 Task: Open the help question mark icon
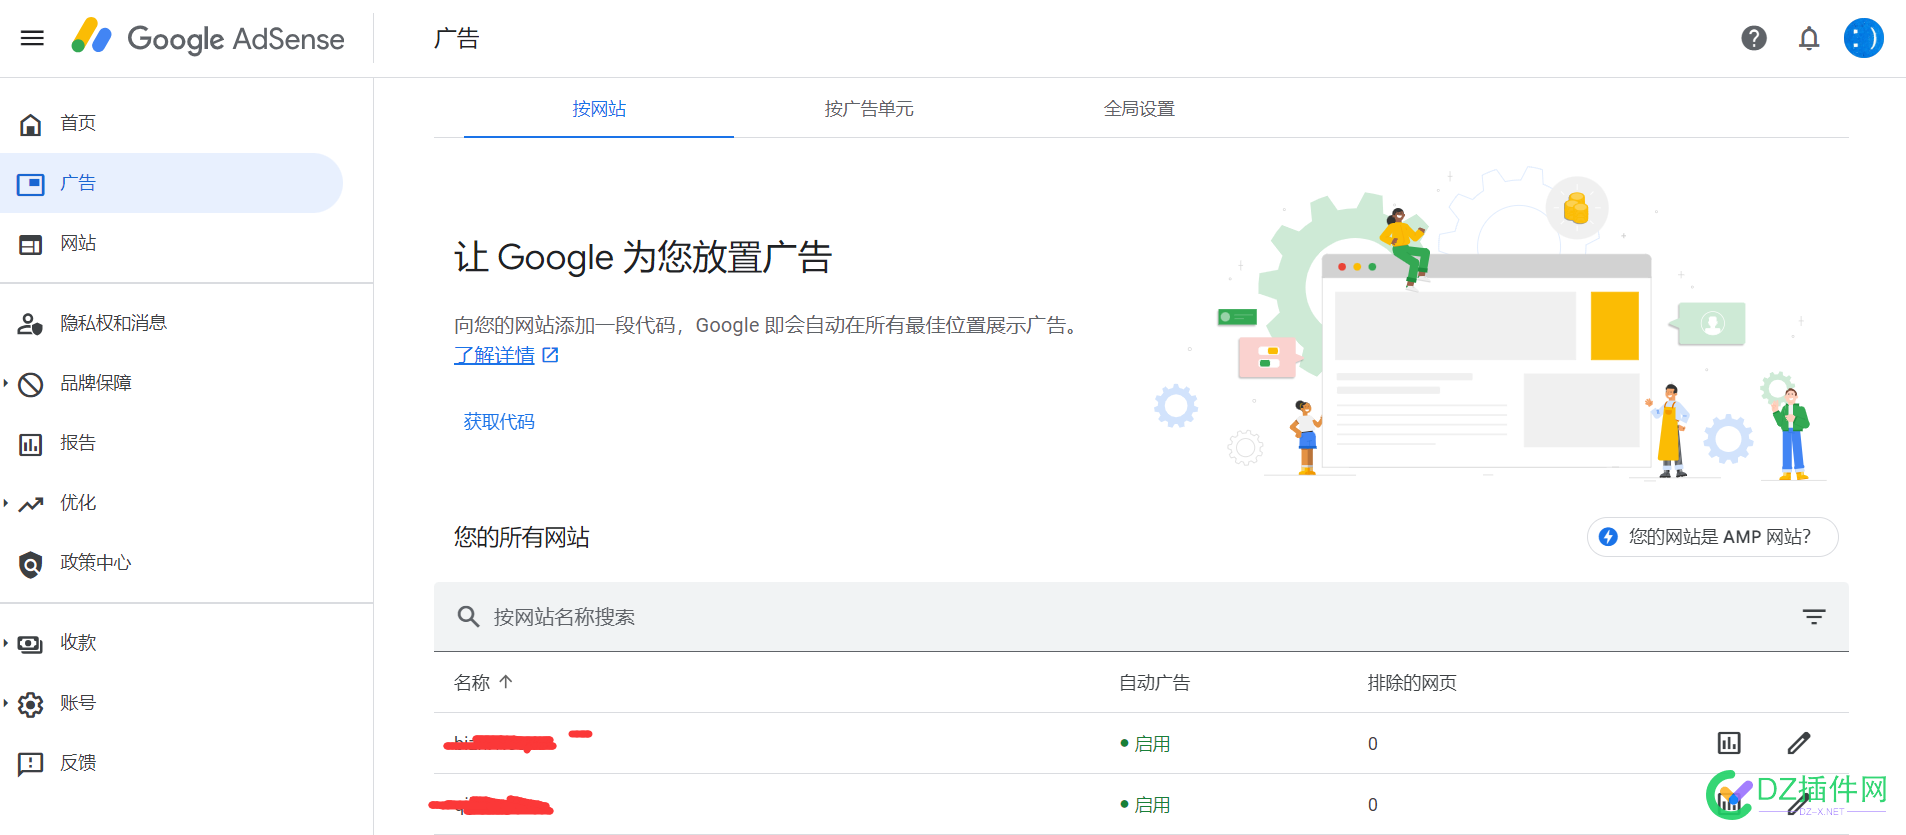[x=1754, y=38]
